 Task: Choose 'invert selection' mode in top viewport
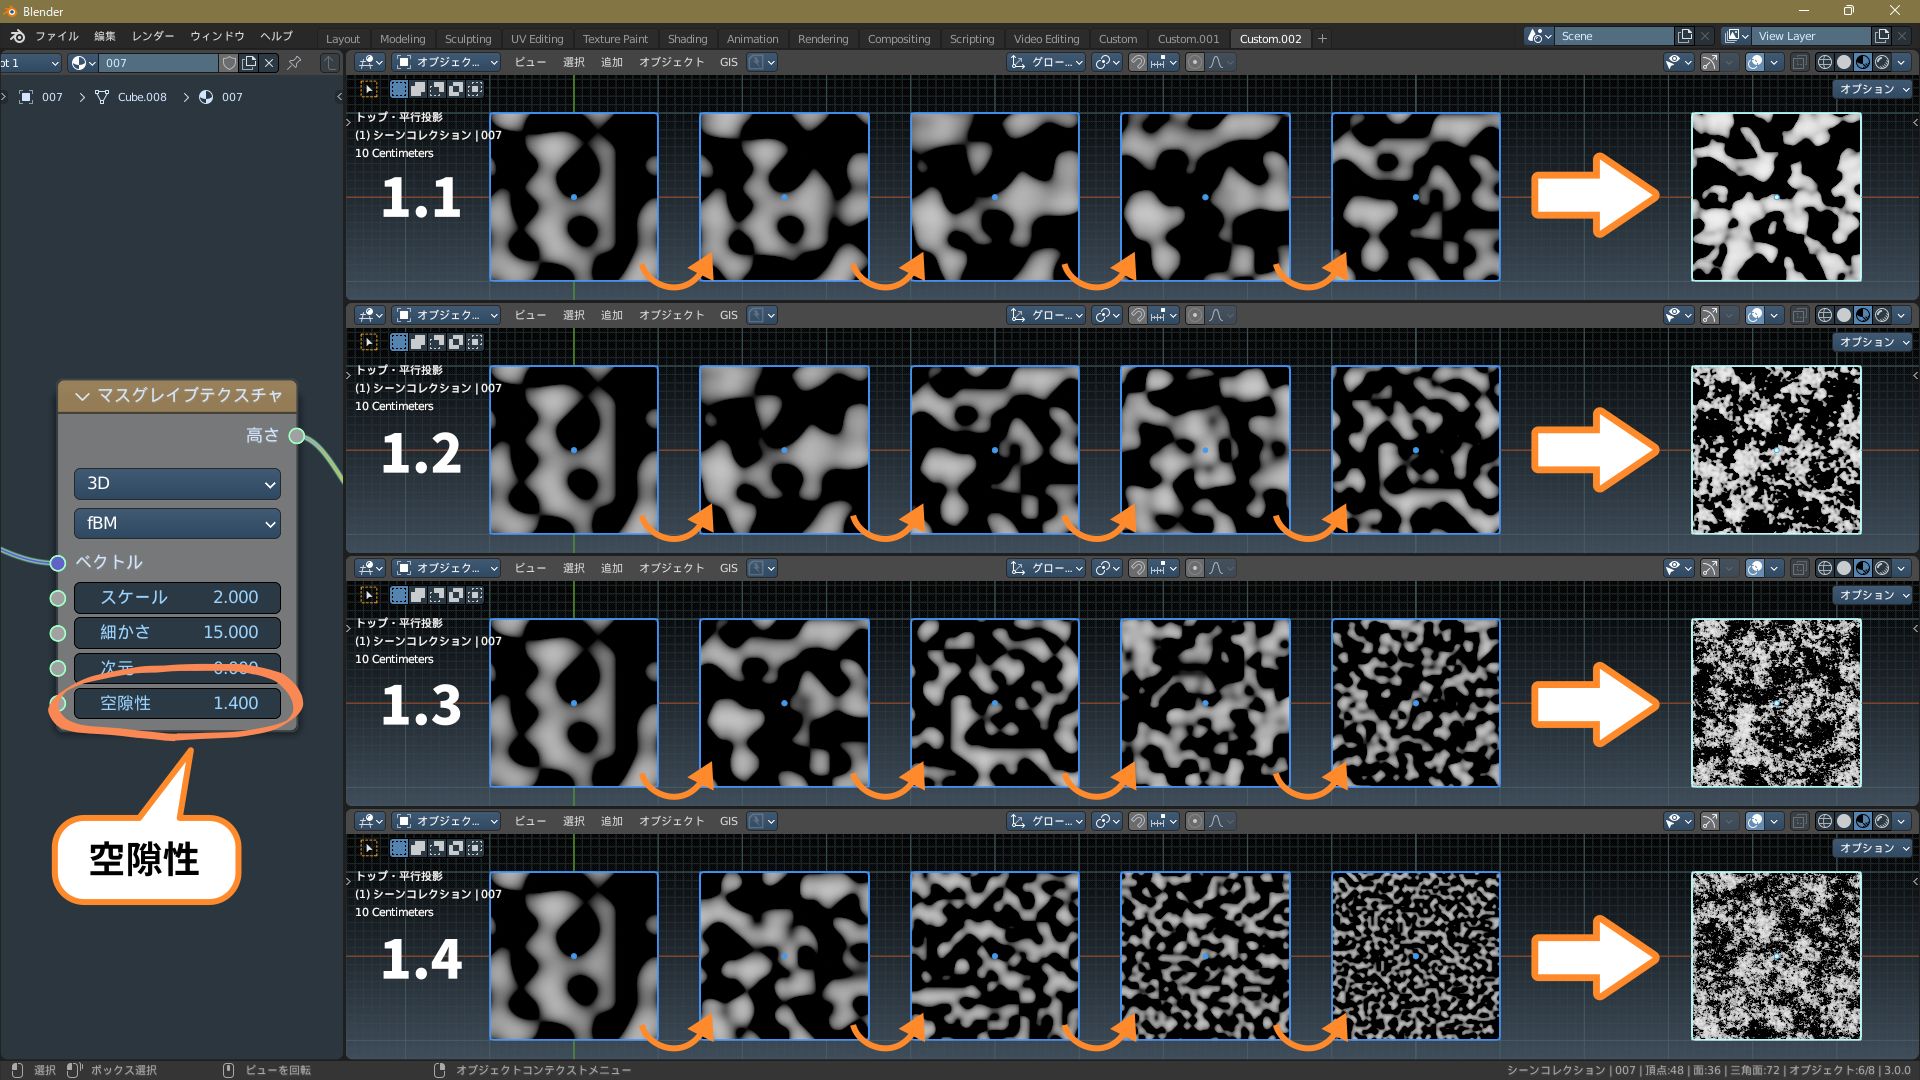point(455,89)
